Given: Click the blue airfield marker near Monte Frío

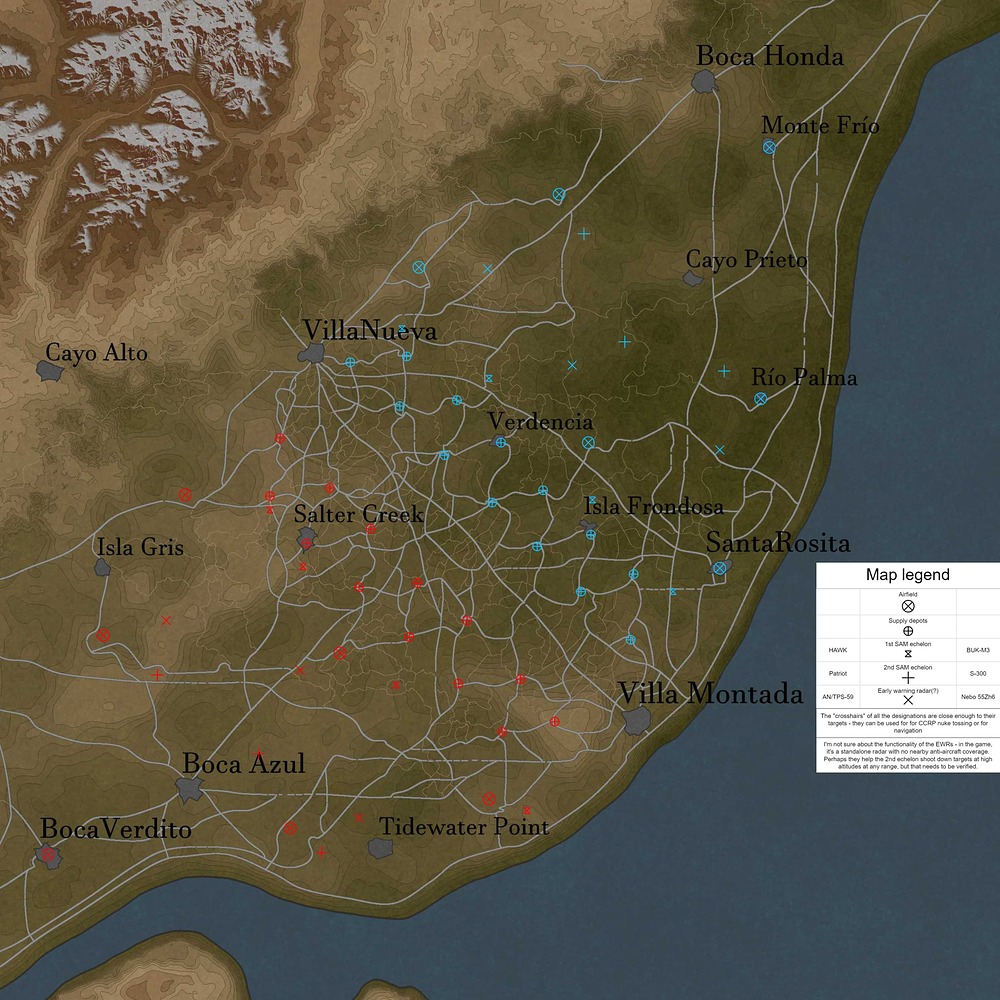Looking at the screenshot, I should click(x=768, y=147).
